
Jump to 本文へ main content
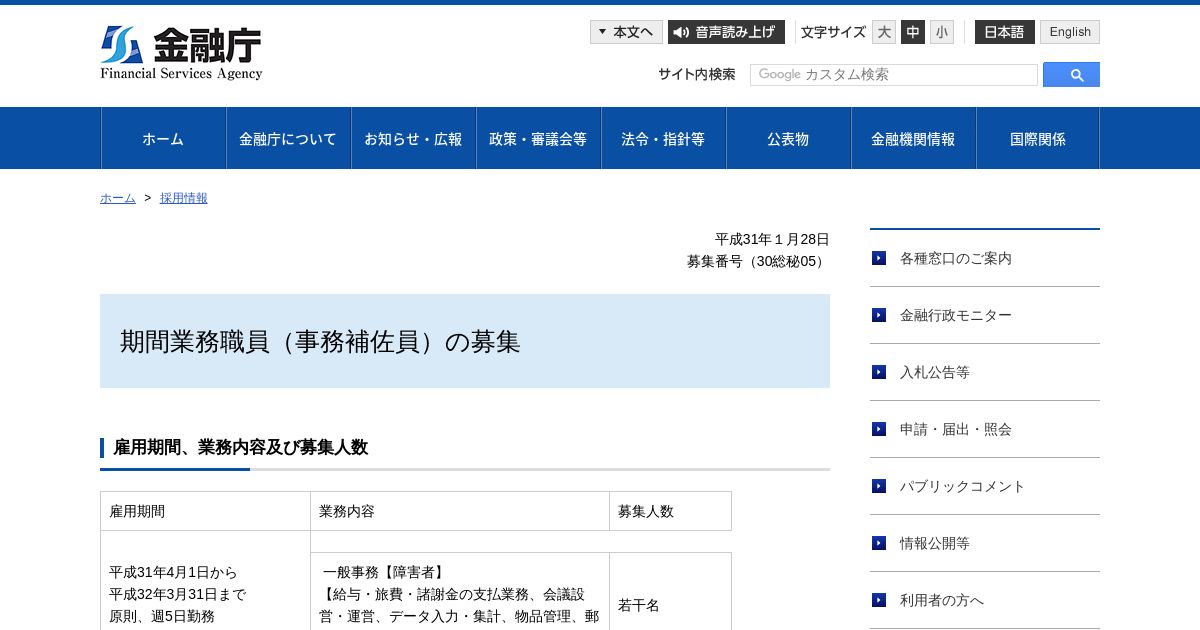[x=626, y=32]
